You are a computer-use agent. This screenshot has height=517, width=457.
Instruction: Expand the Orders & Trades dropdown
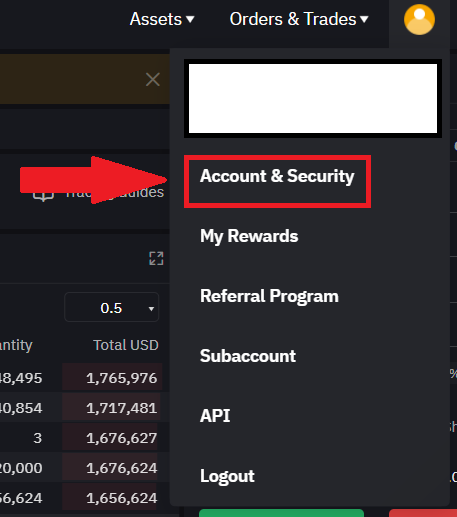(x=299, y=19)
